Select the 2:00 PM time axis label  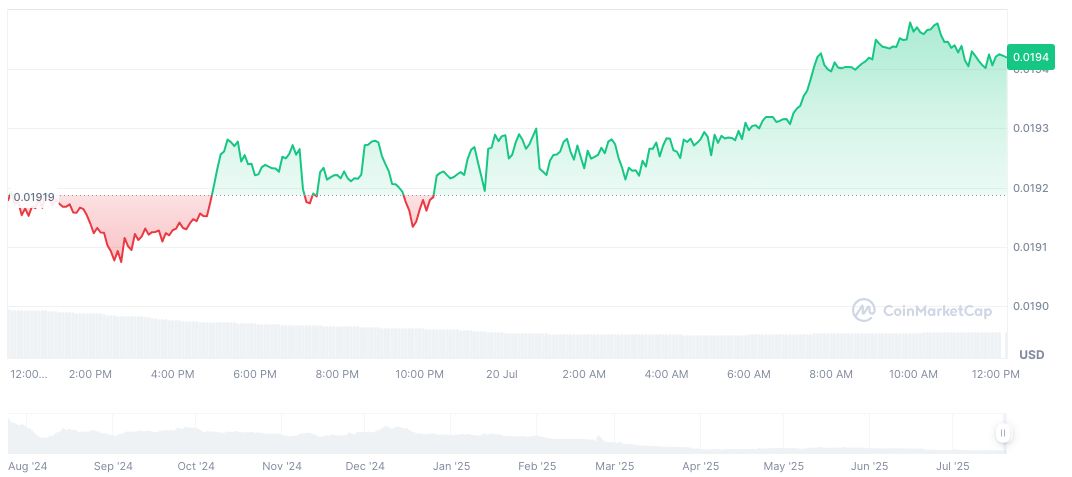90,374
